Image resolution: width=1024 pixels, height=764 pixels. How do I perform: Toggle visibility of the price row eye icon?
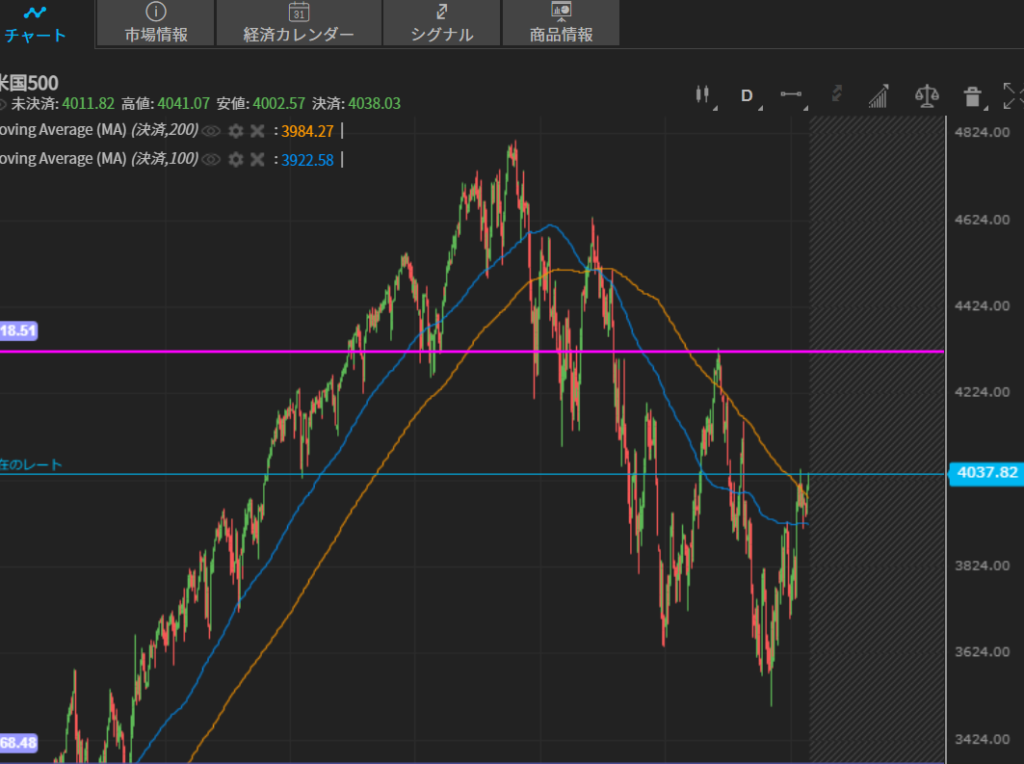pos(3,103)
